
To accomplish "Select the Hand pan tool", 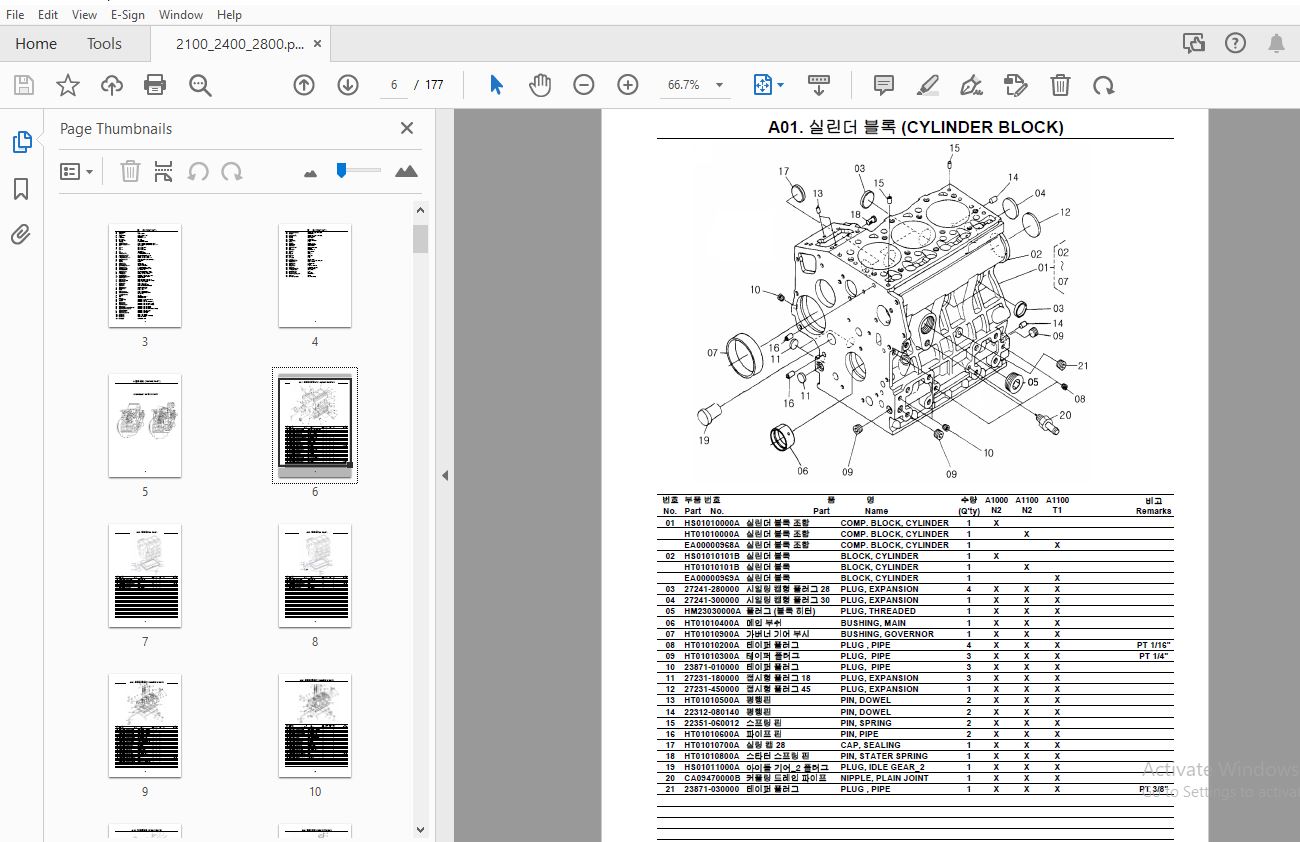I will (540, 85).
